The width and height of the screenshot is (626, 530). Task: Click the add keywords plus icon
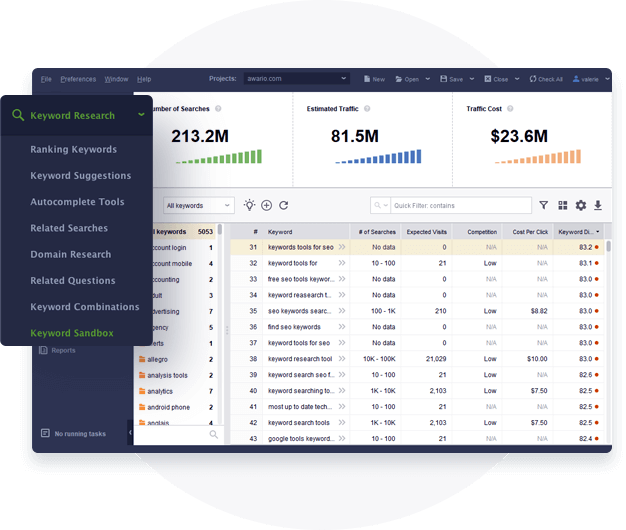coord(266,205)
